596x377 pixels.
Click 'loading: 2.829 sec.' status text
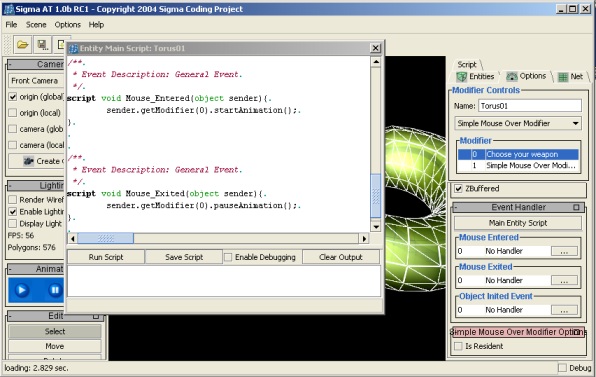coord(36,368)
